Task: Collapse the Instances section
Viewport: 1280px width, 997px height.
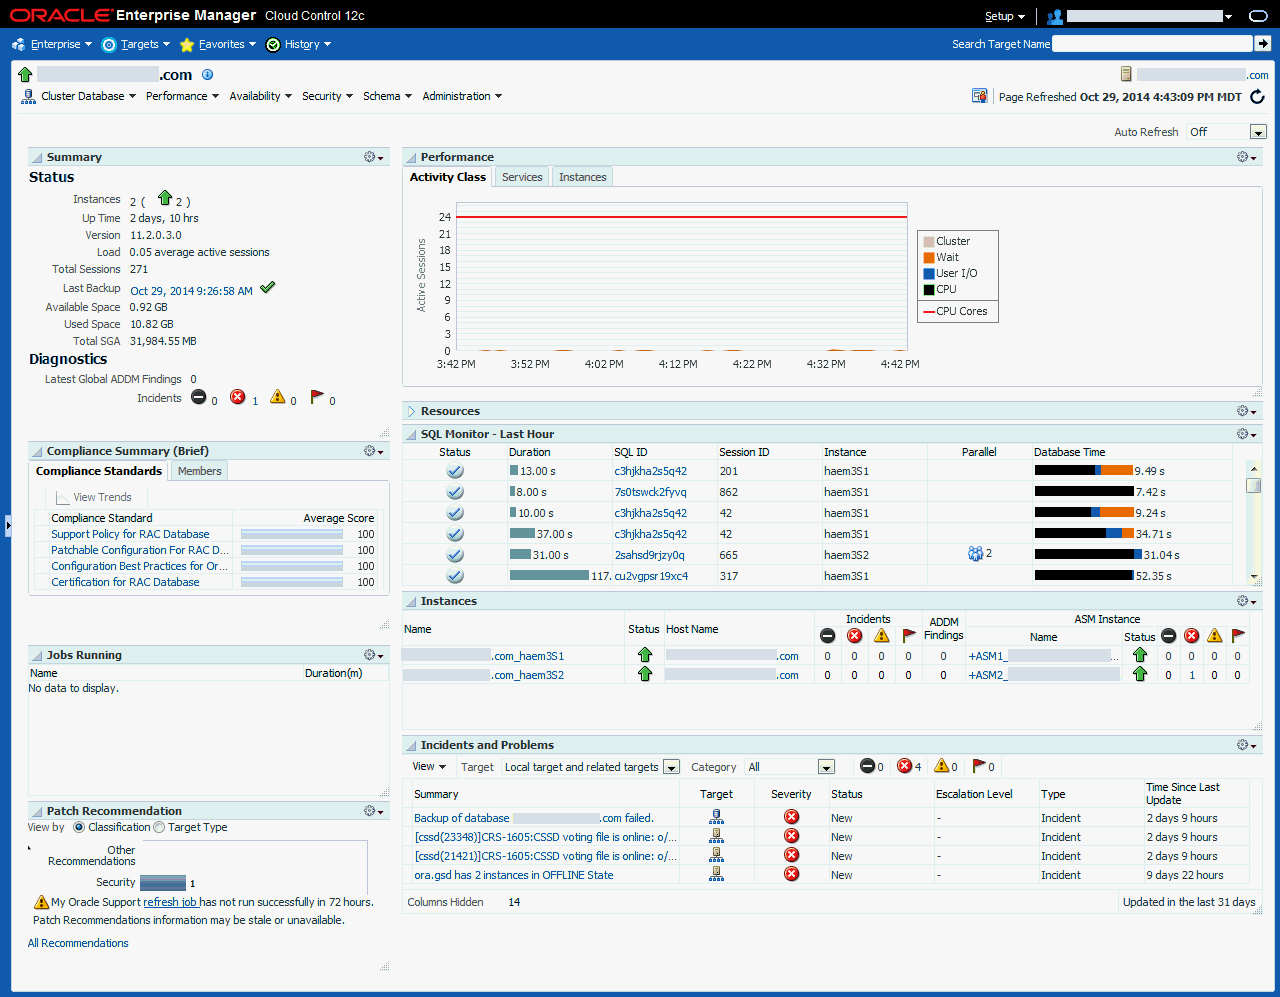Action: [x=411, y=601]
